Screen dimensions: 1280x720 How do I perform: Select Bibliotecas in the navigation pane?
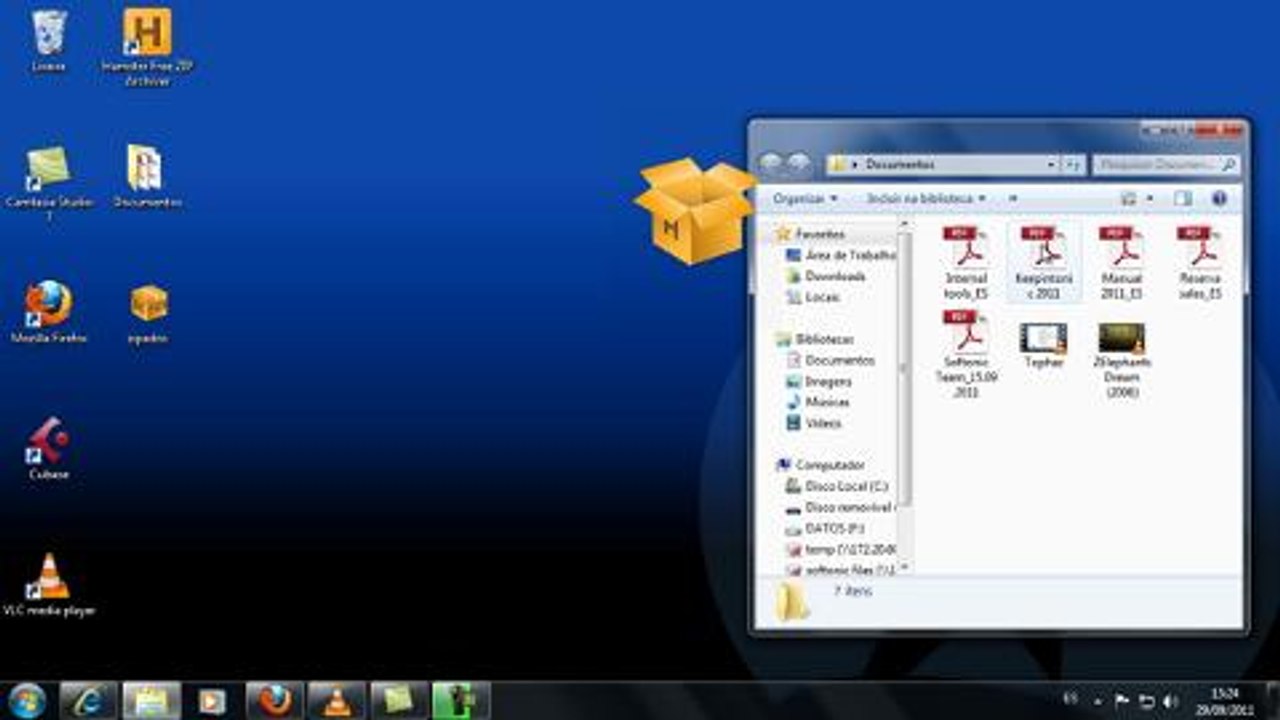click(815, 339)
